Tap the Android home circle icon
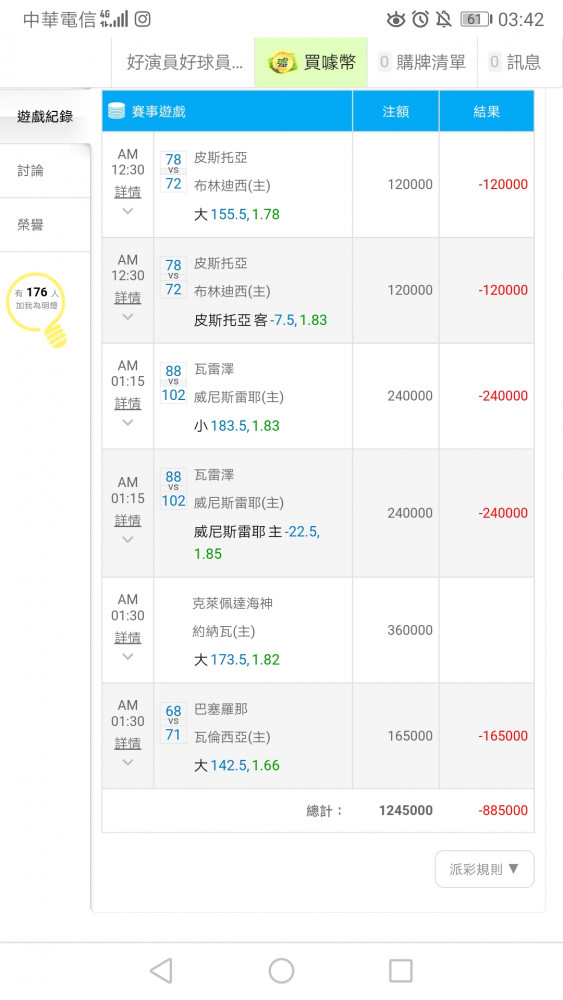Image resolution: width=563 pixels, height=1000 pixels. [281, 971]
